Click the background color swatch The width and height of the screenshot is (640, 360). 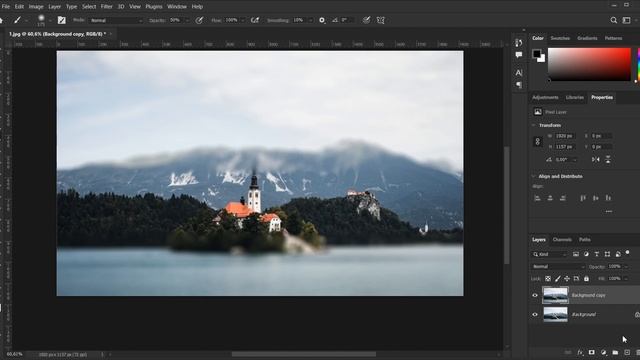[x=542, y=59]
